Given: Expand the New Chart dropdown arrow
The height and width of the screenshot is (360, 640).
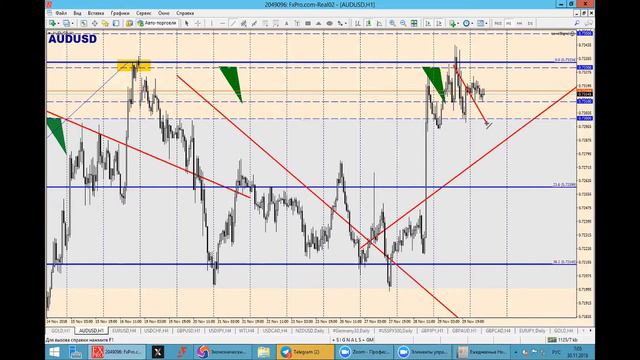Looking at the screenshot, I should [x=58, y=24].
